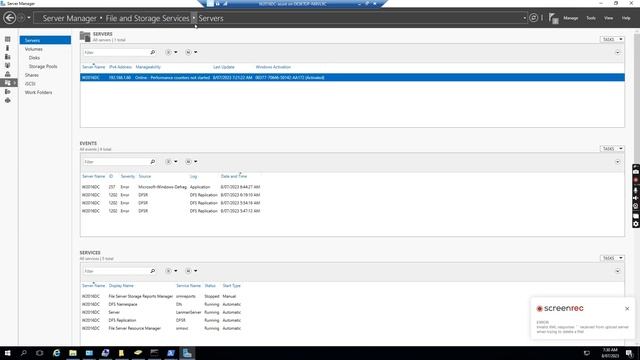Open iSCSI in the side navigation

[x=30, y=84]
